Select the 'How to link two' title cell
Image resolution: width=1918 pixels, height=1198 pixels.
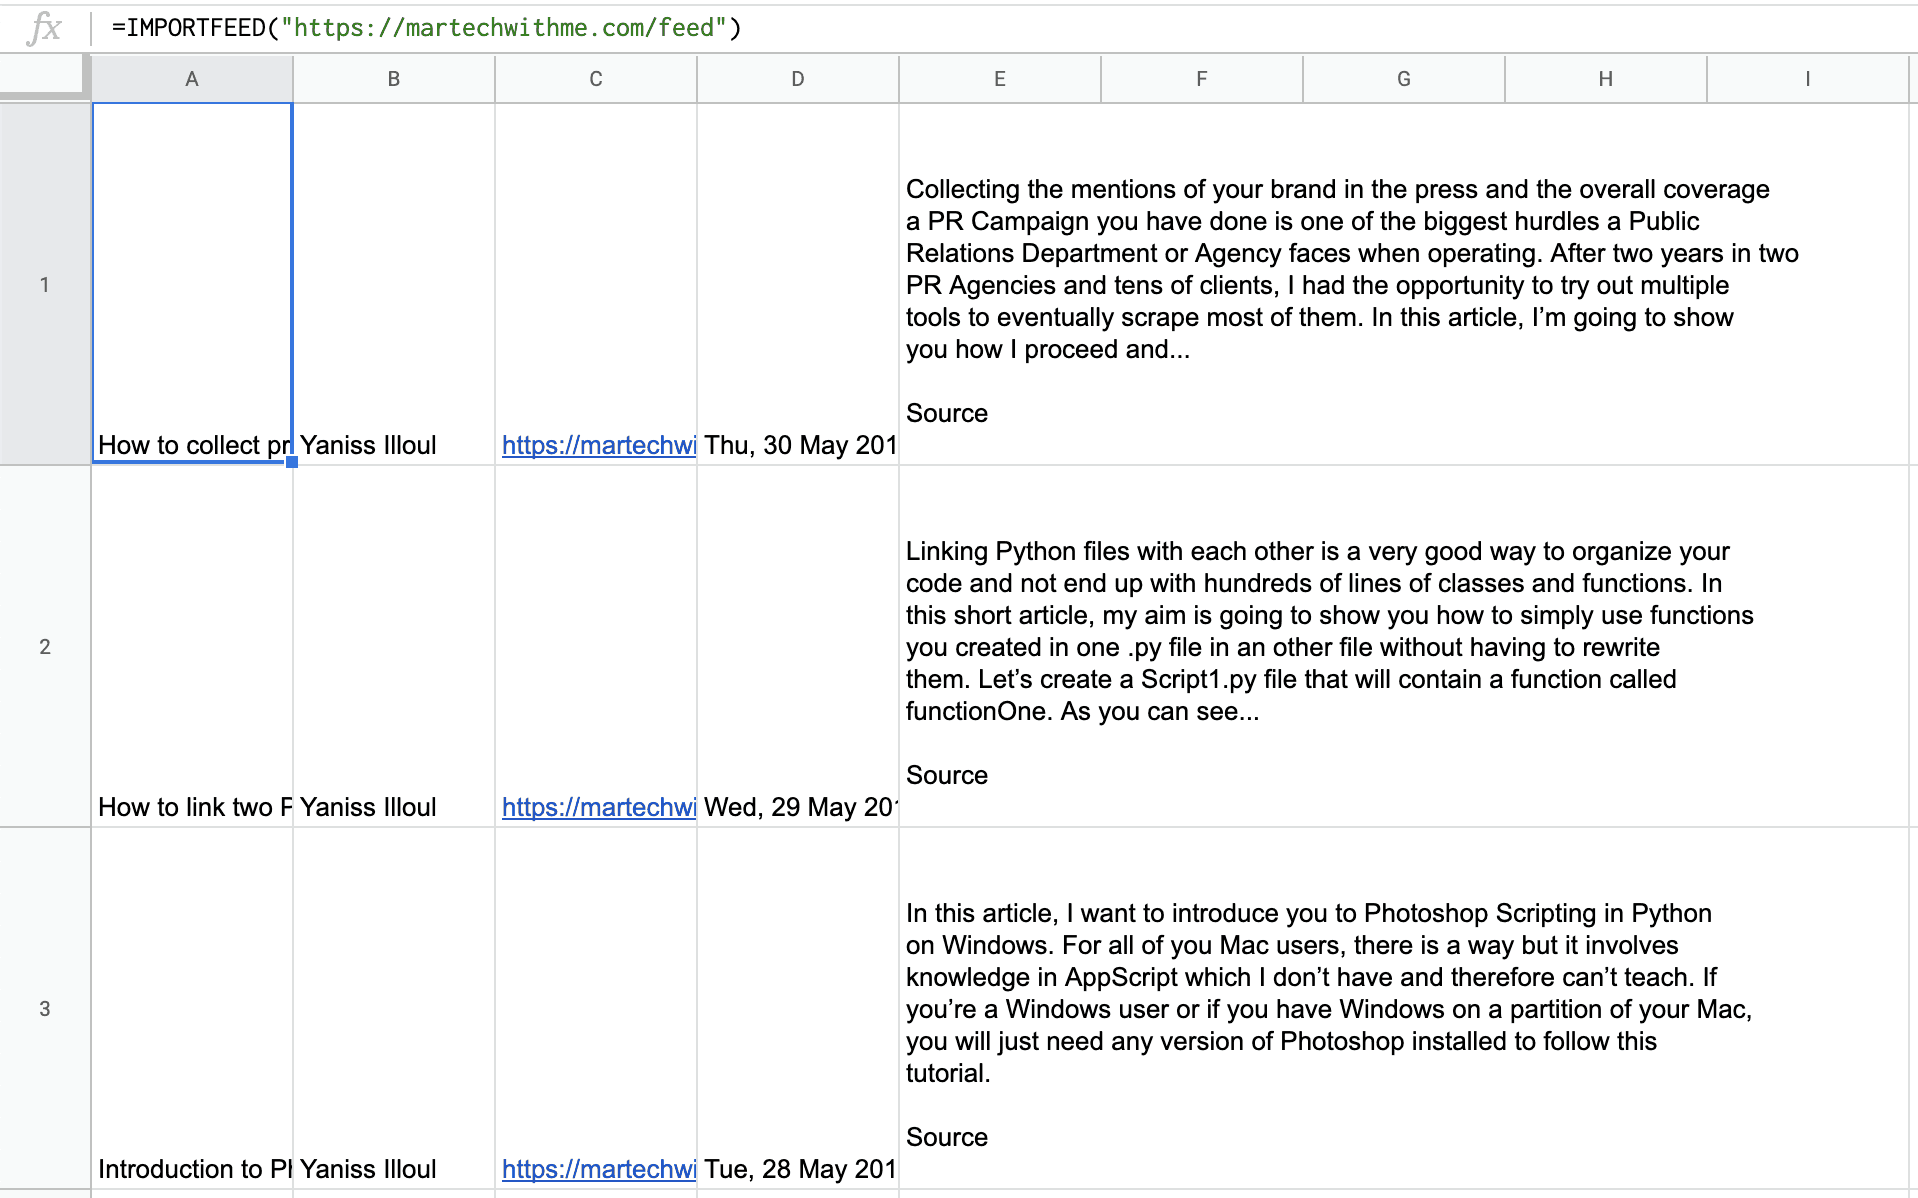[192, 646]
